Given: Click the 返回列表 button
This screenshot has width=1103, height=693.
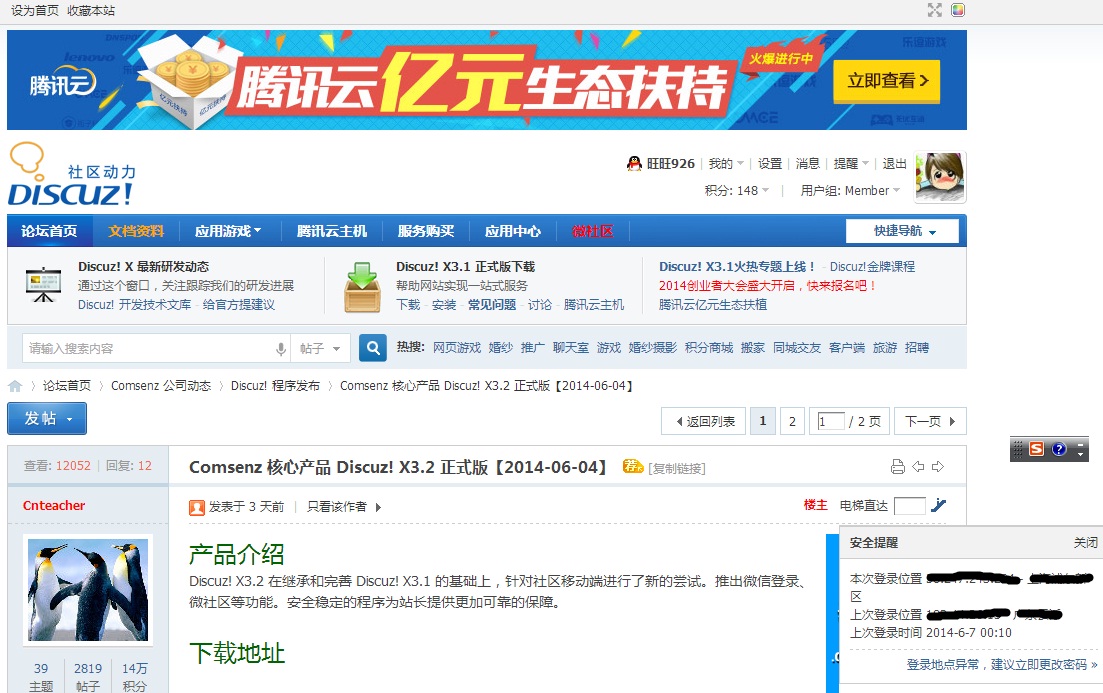Looking at the screenshot, I should pyautogui.click(x=703, y=421).
